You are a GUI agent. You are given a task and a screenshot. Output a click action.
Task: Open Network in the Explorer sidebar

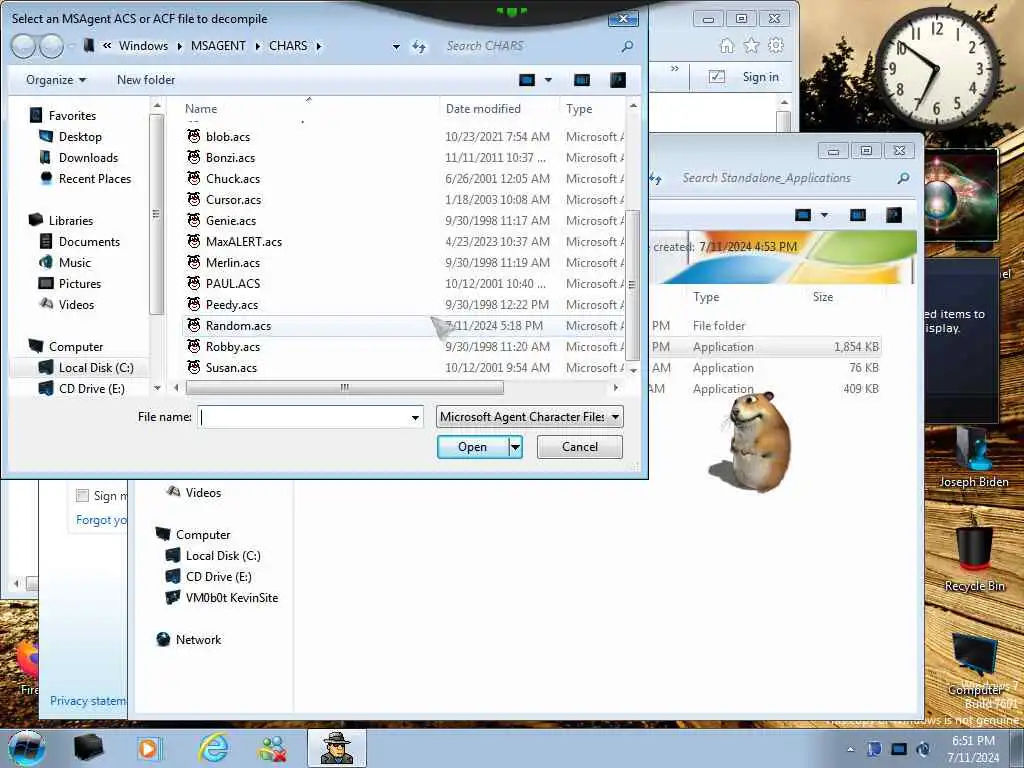click(198, 640)
